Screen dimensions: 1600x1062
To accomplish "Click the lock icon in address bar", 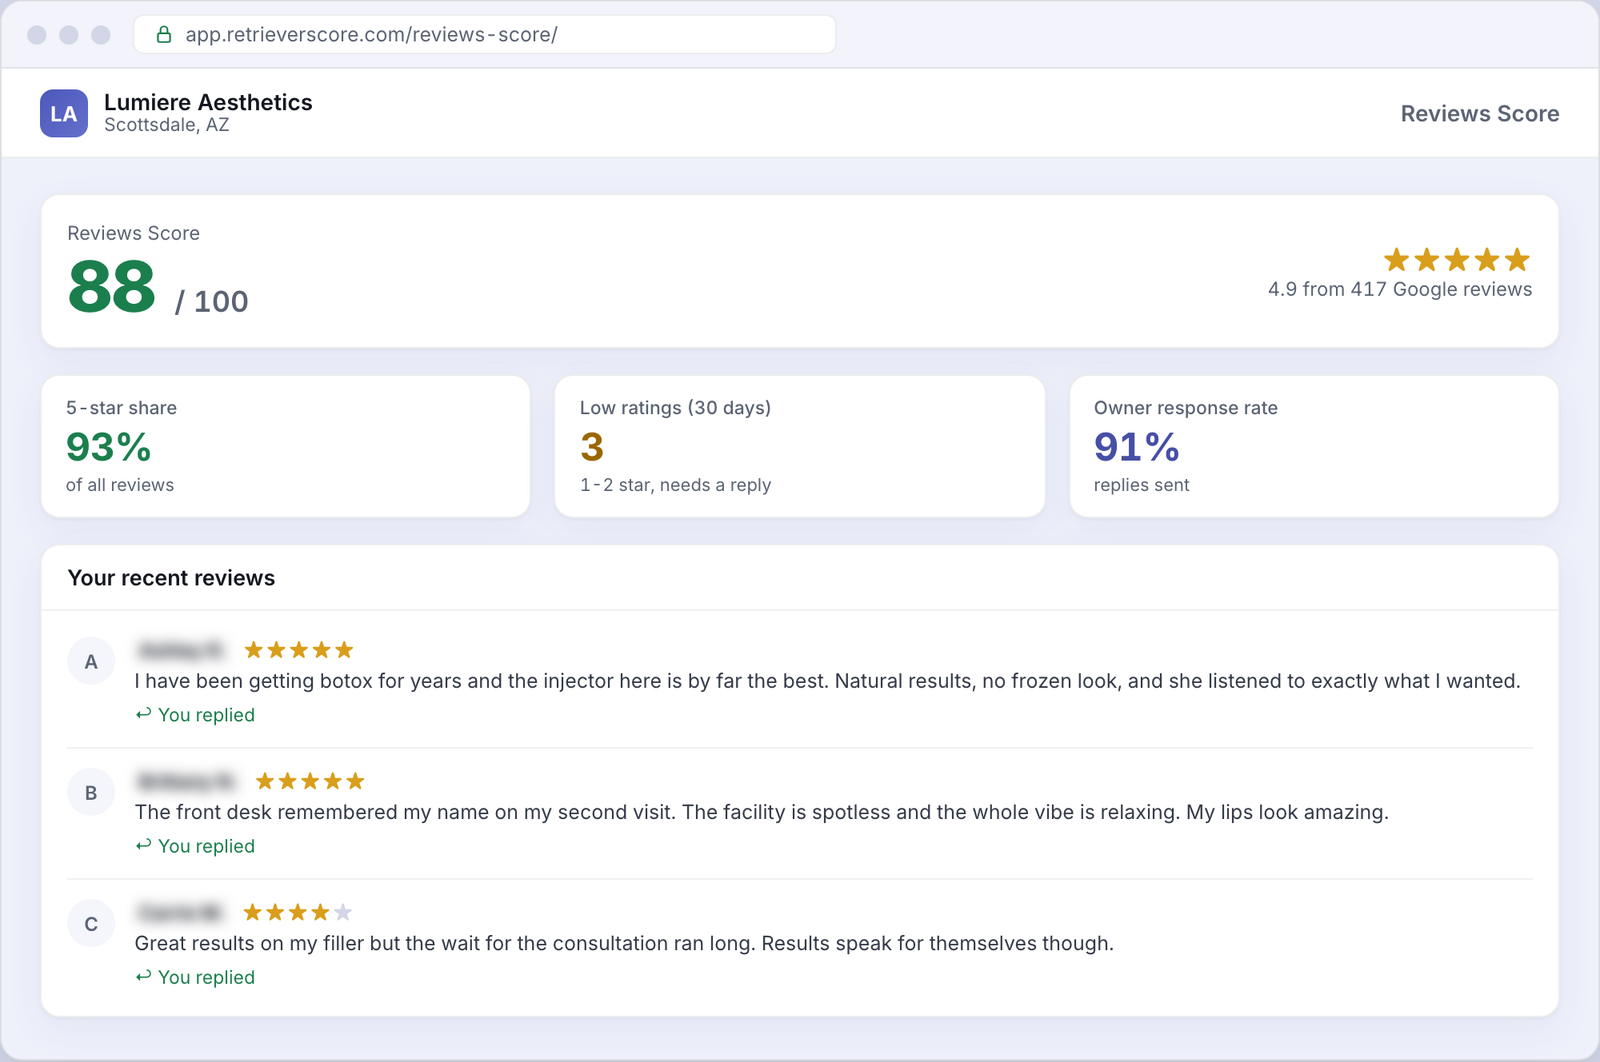I will (x=164, y=35).
